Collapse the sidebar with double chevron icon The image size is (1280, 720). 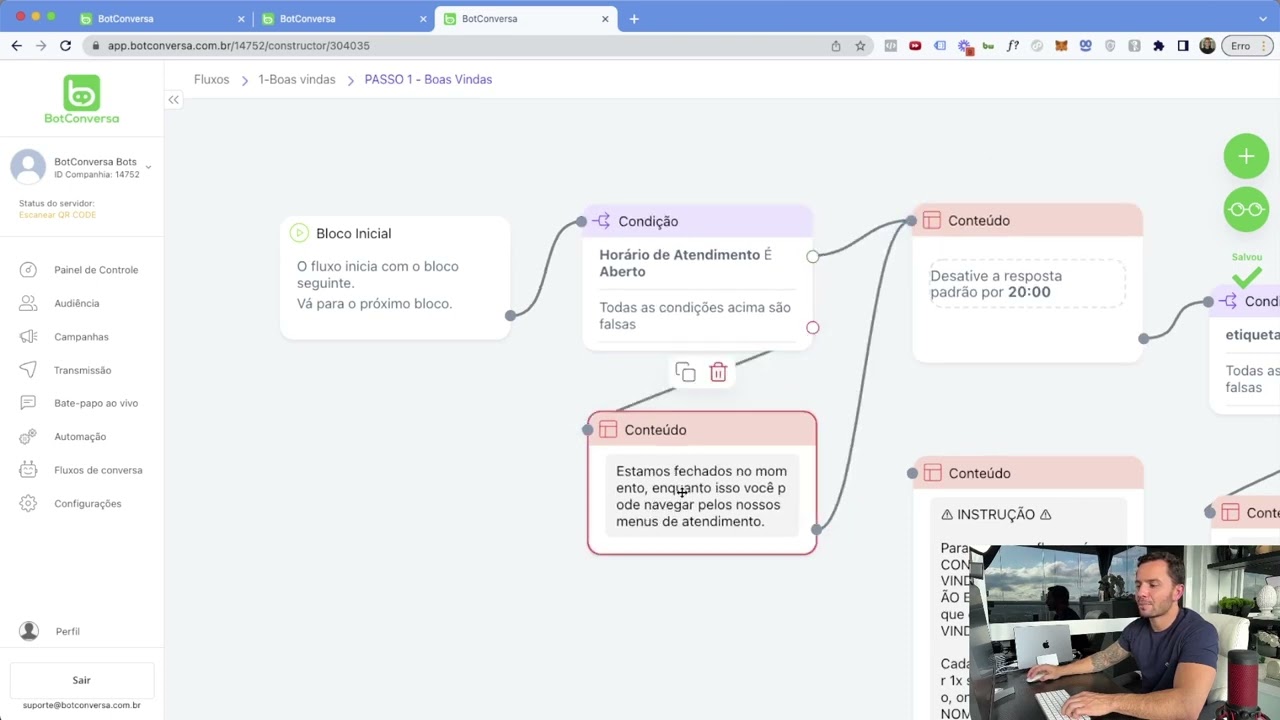click(174, 100)
